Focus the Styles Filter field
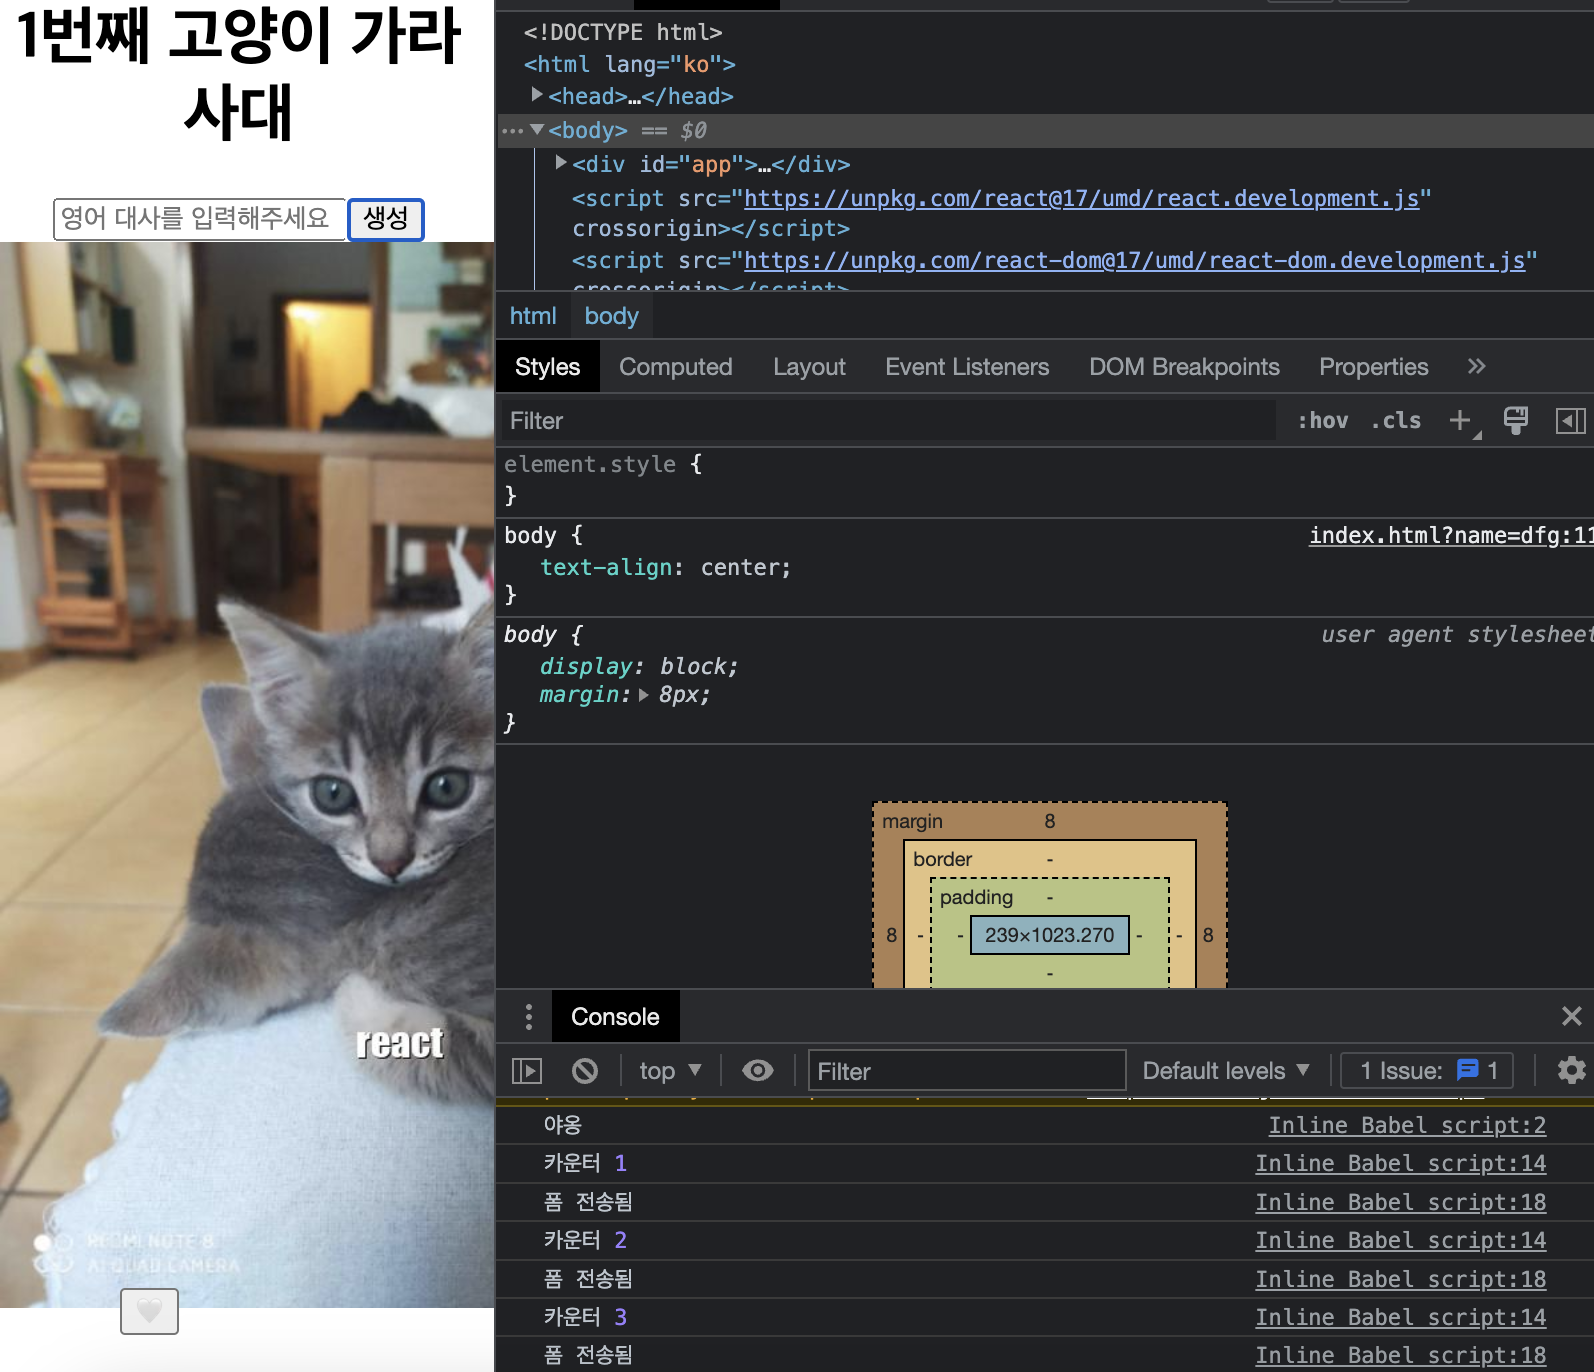 [887, 421]
